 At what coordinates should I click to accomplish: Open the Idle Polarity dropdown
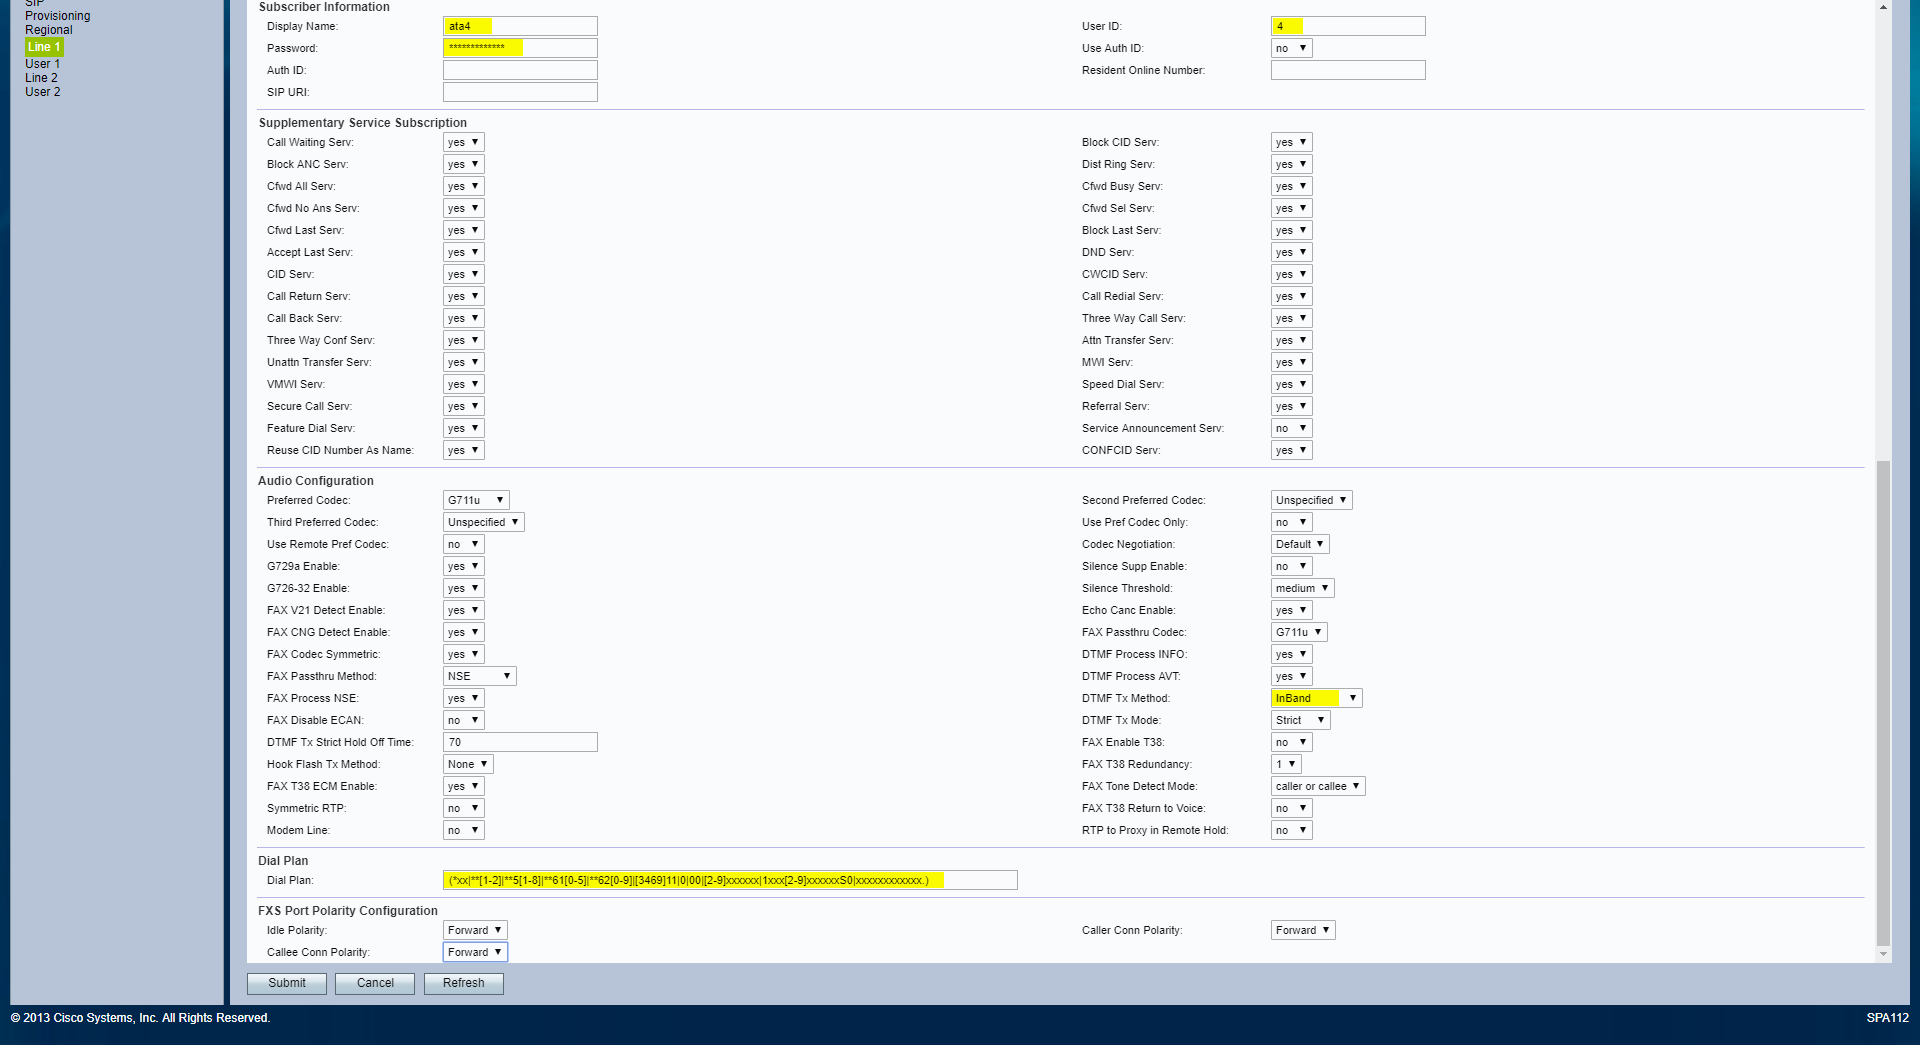click(475, 930)
